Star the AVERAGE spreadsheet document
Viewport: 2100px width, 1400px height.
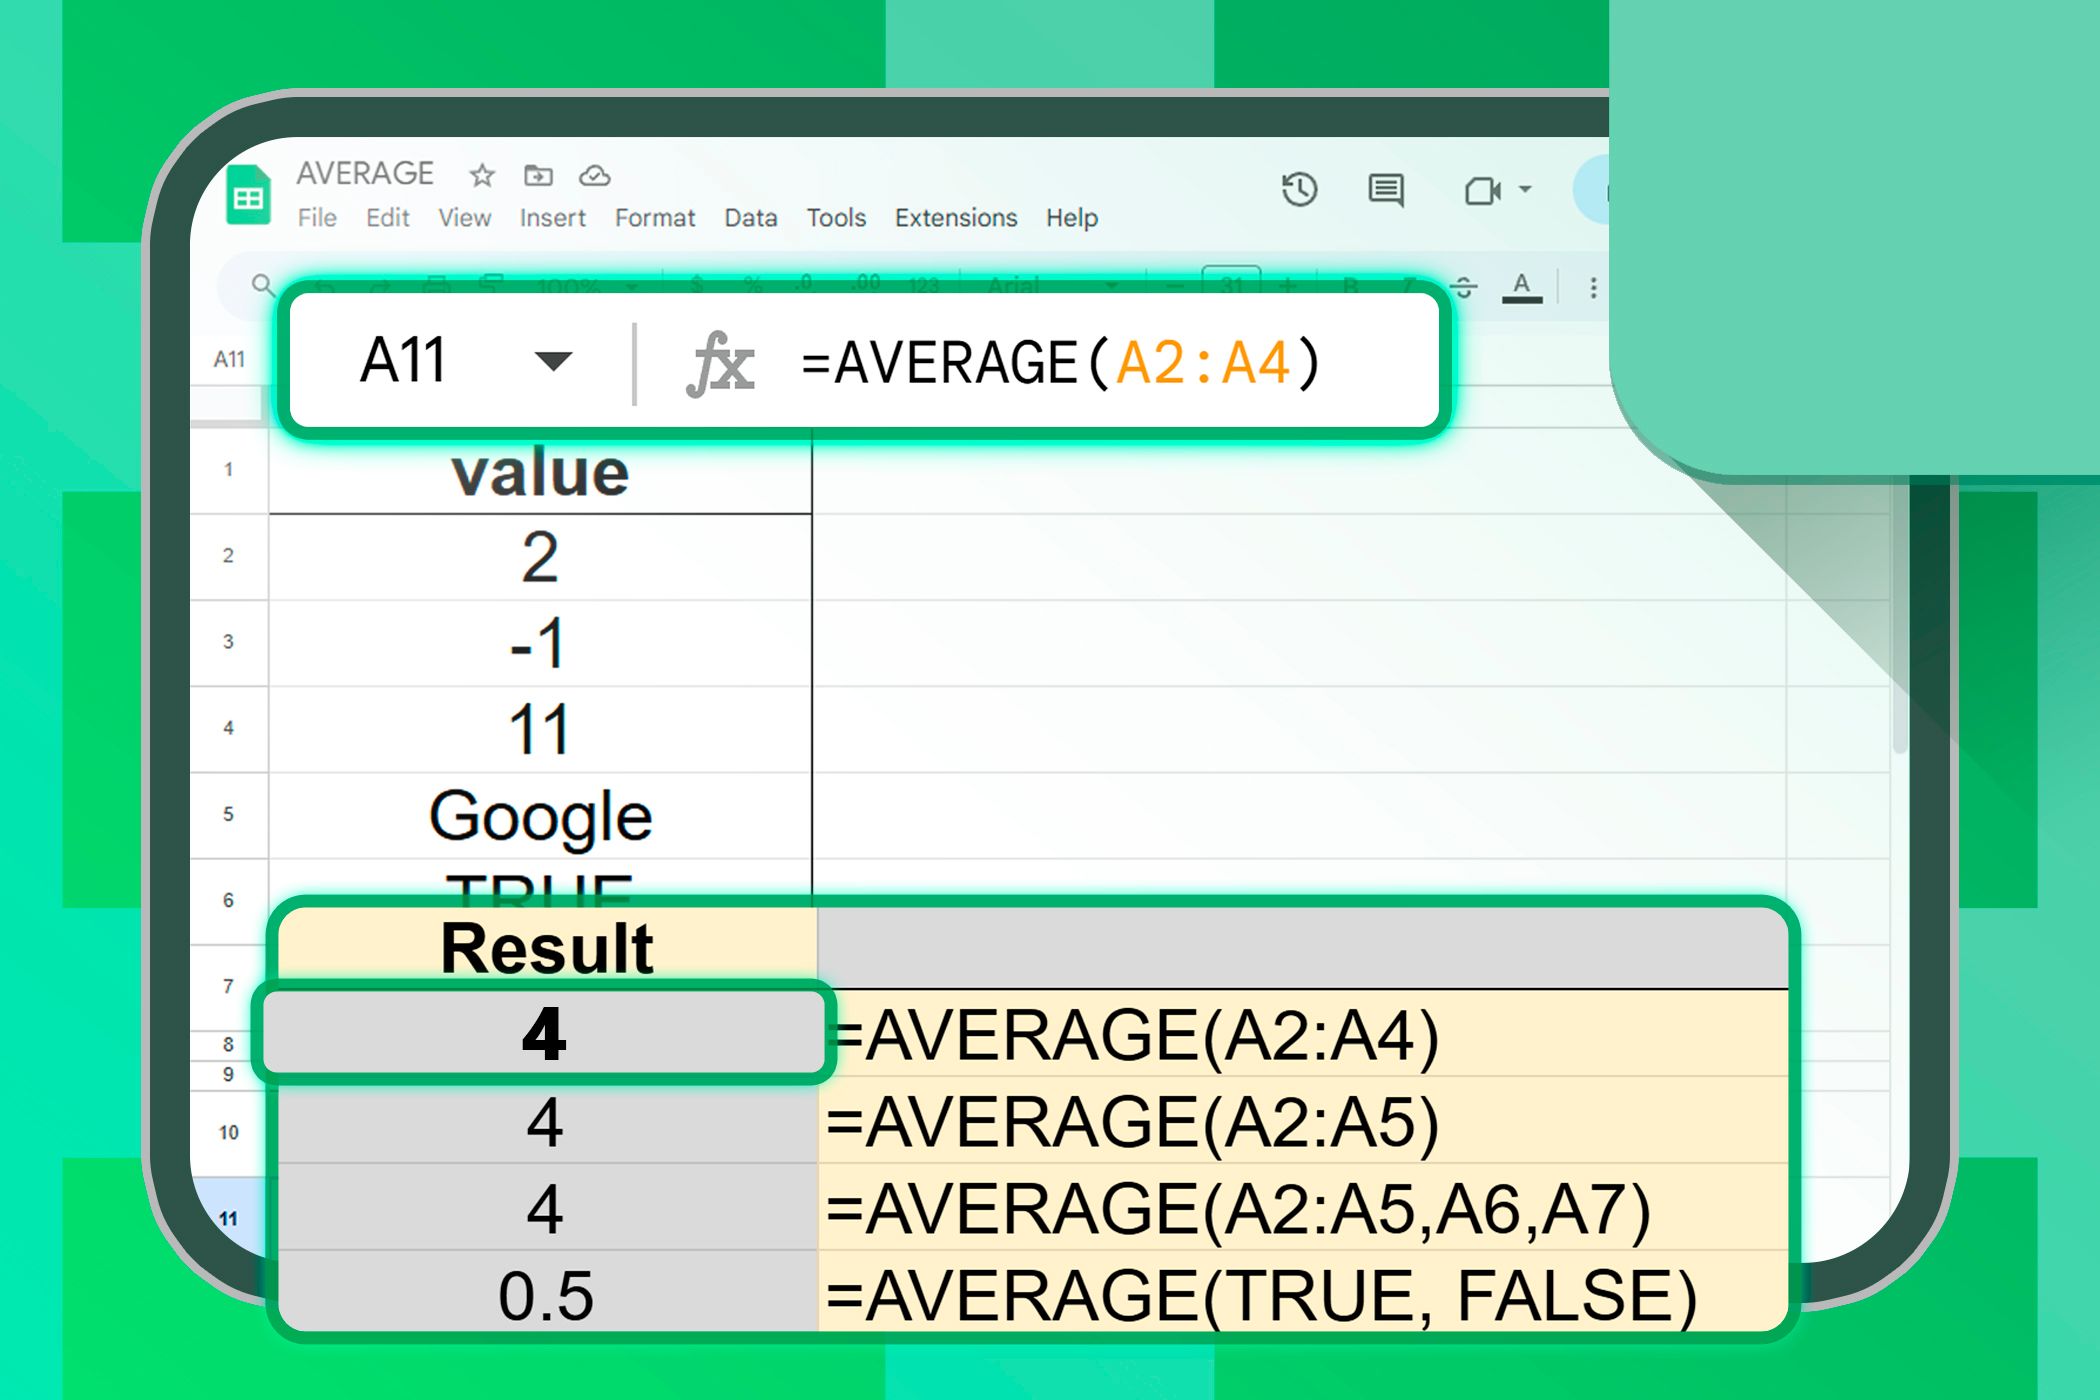482,176
